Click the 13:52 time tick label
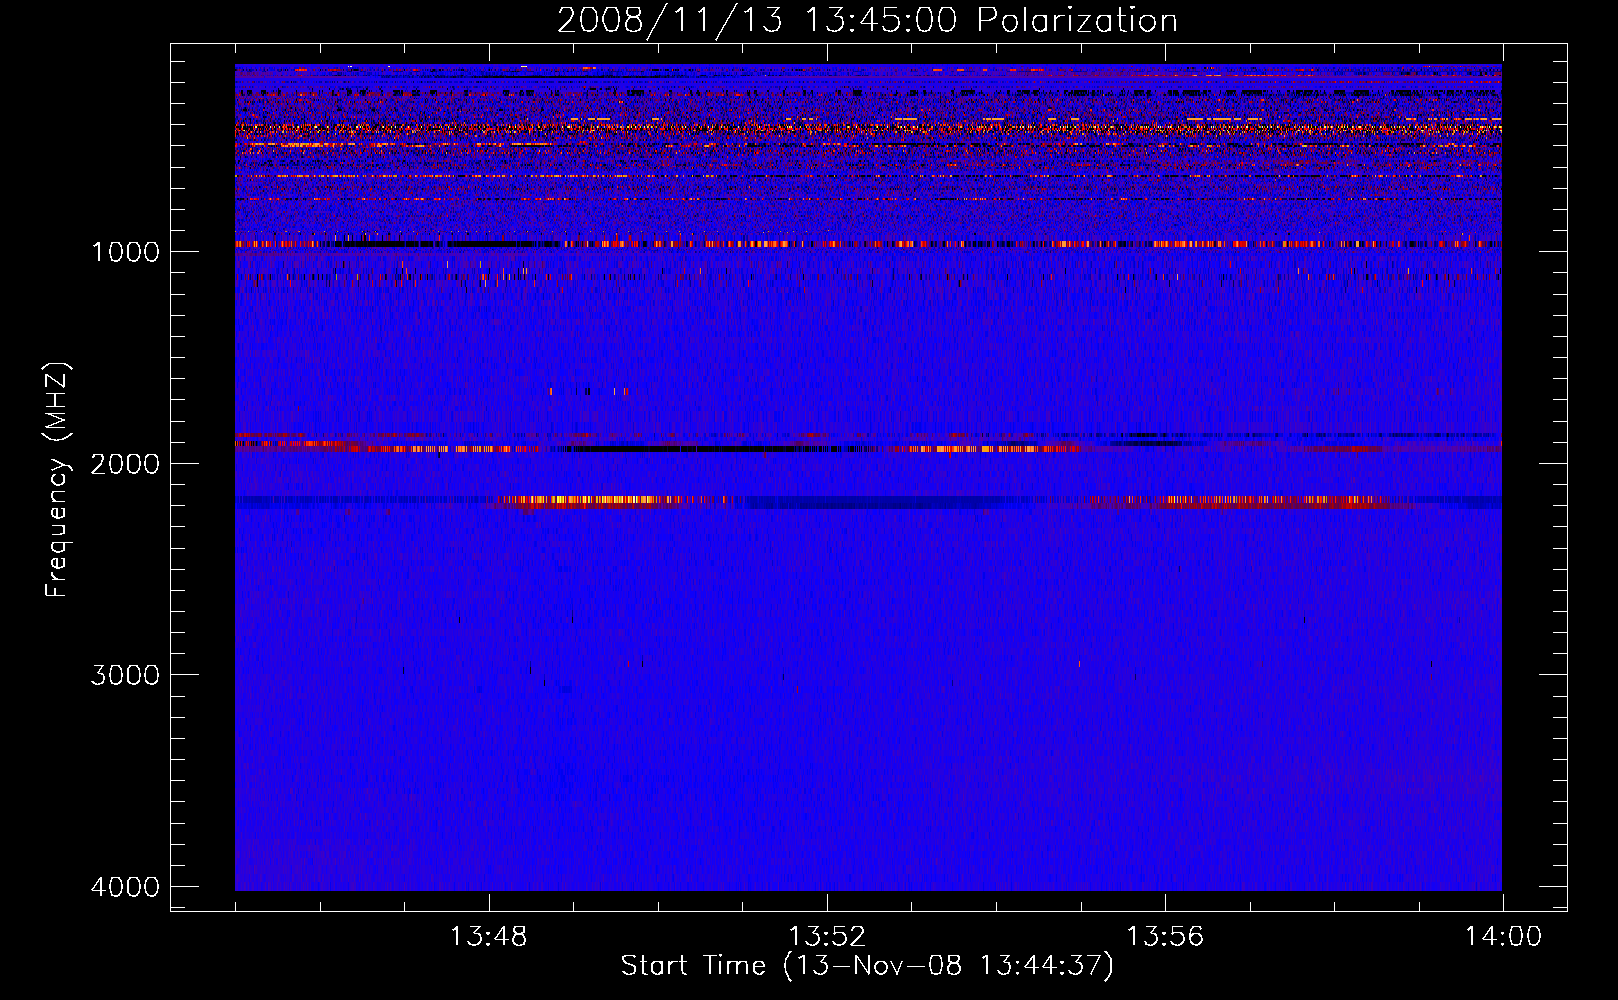This screenshot has width=1618, height=1000. [x=827, y=937]
